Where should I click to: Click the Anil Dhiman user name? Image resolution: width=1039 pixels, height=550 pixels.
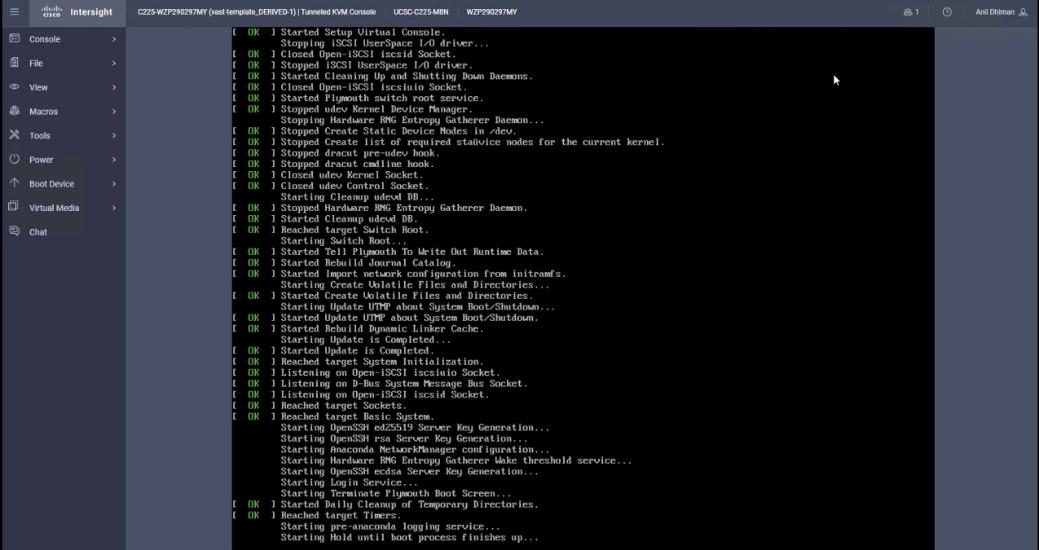995,12
